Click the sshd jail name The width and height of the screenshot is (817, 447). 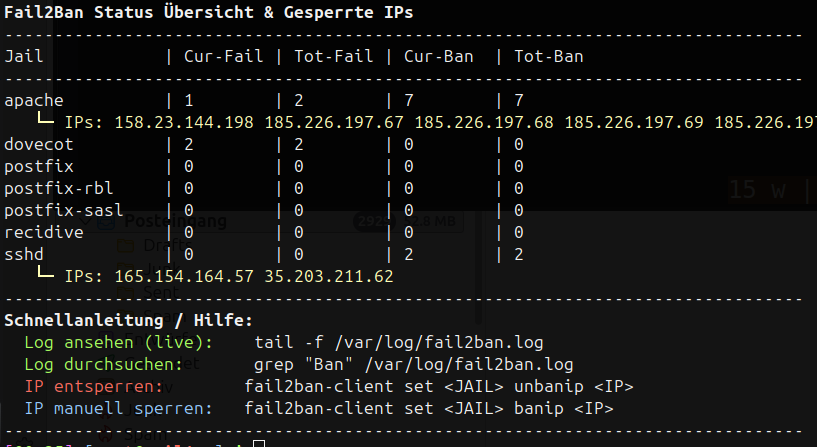click(x=24, y=254)
